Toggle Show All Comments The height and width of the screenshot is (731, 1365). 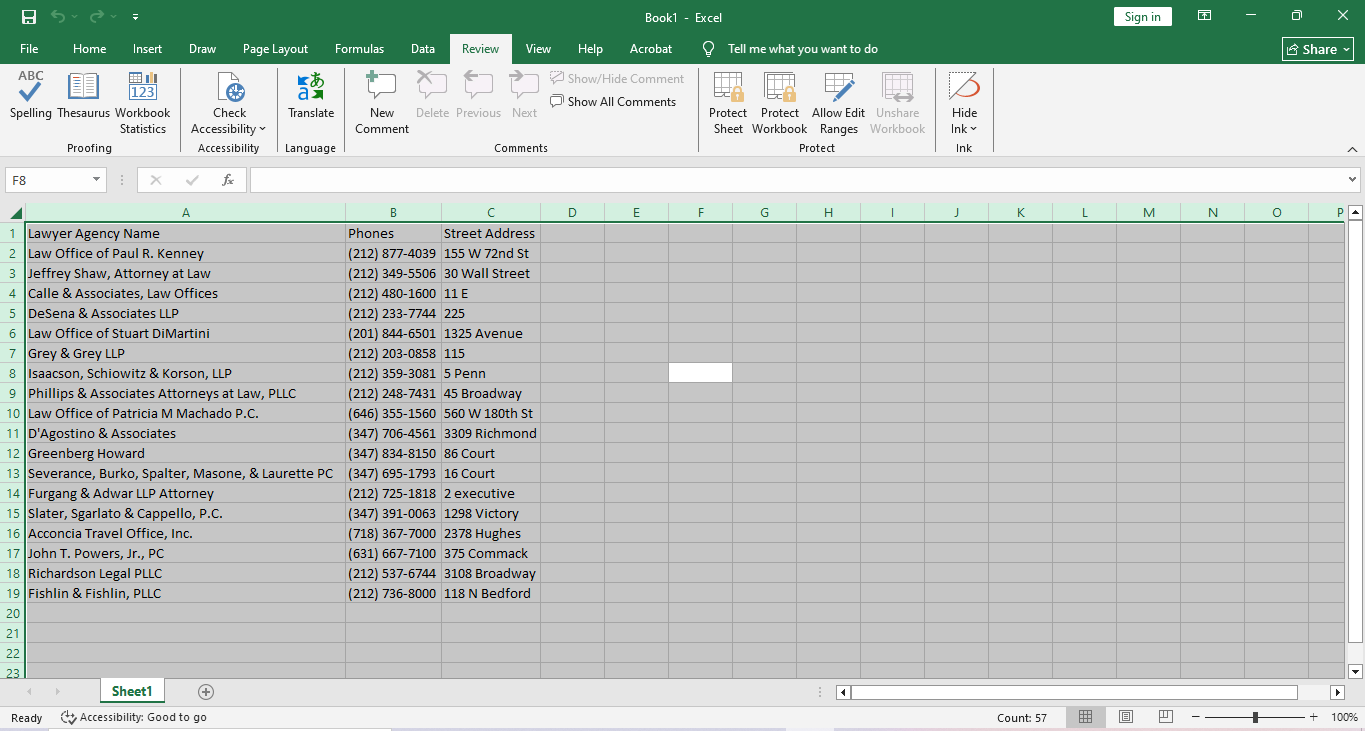coord(613,102)
